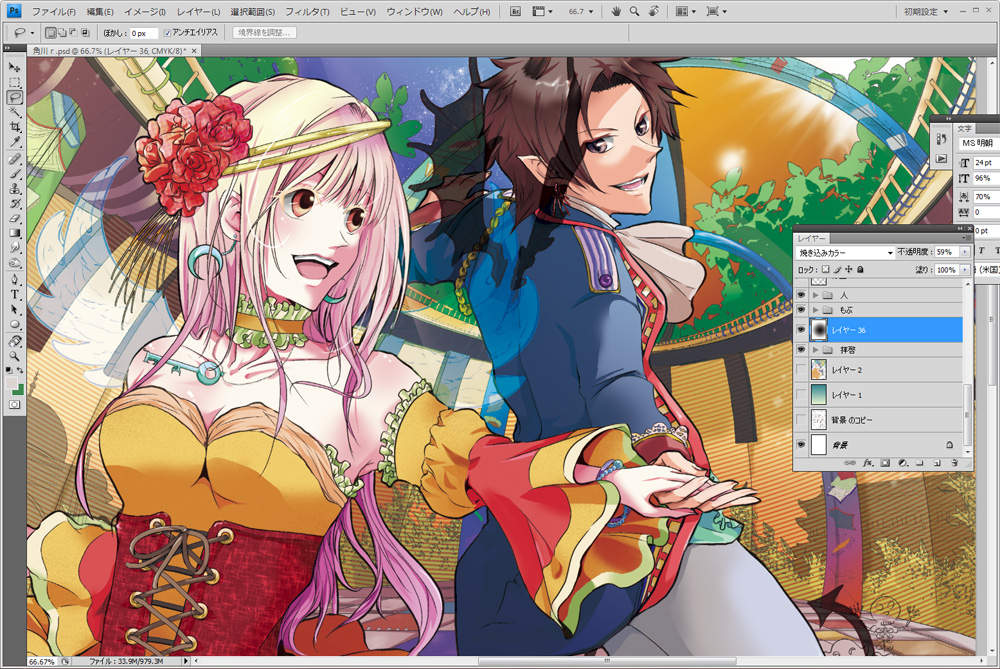1000x669 pixels.
Task: Select the Crop tool
Action: click(14, 127)
